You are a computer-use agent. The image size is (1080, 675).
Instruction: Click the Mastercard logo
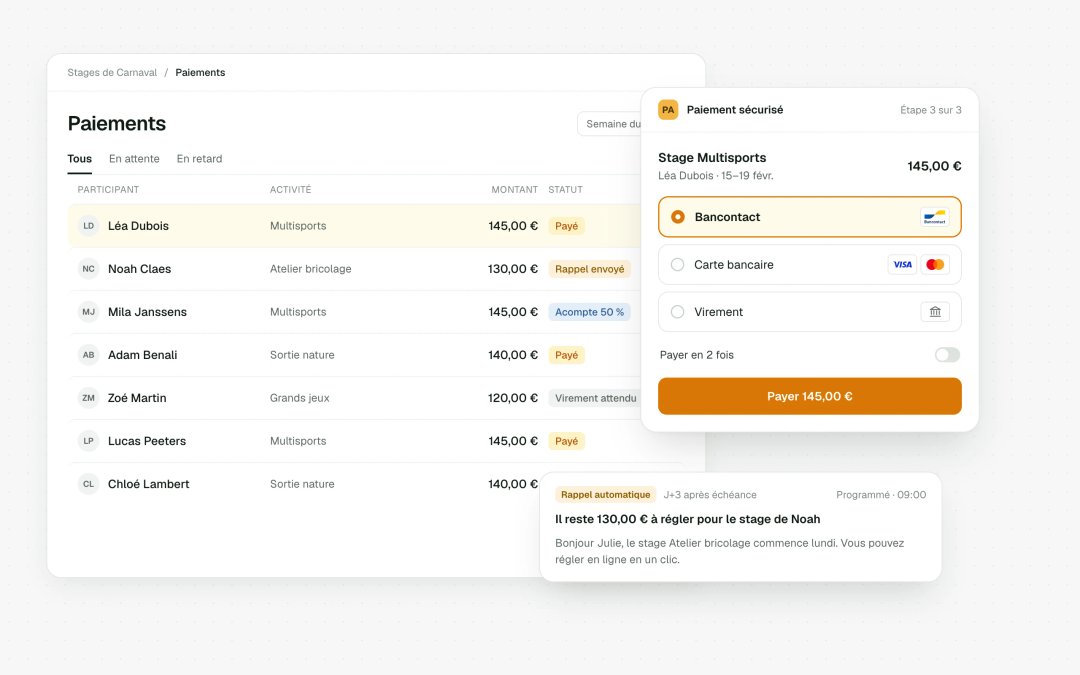[935, 264]
